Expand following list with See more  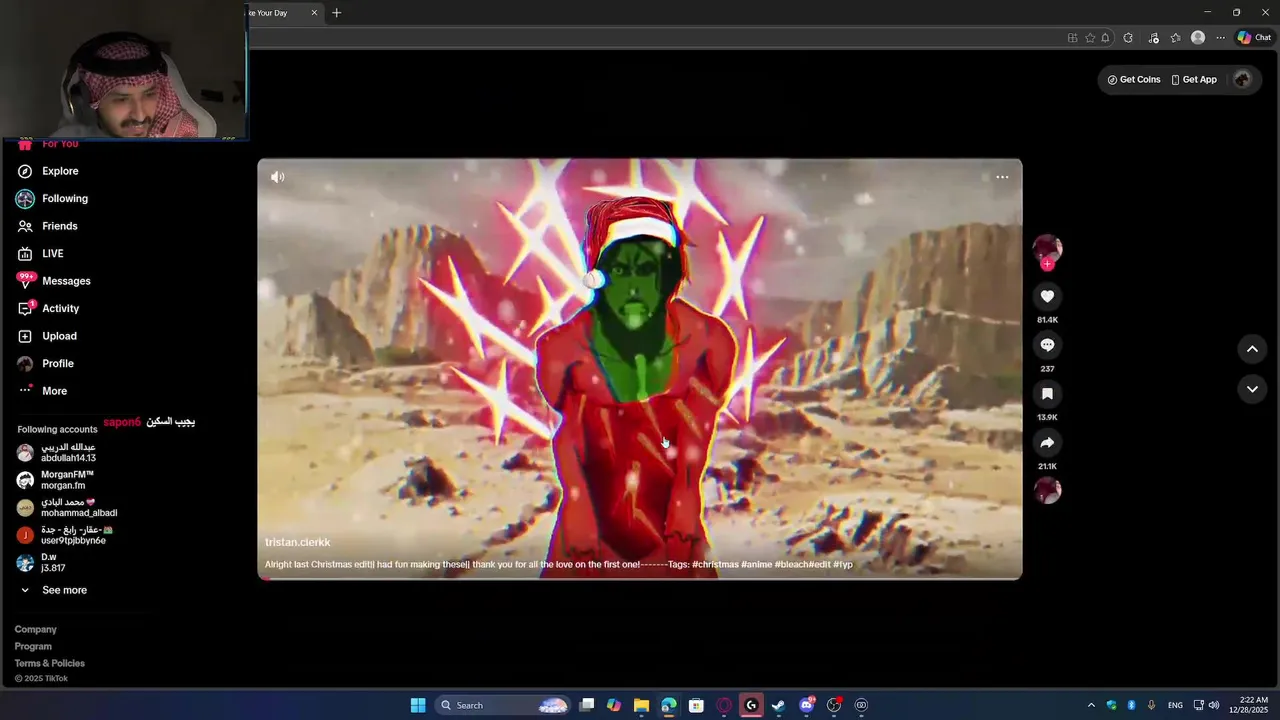click(x=54, y=590)
